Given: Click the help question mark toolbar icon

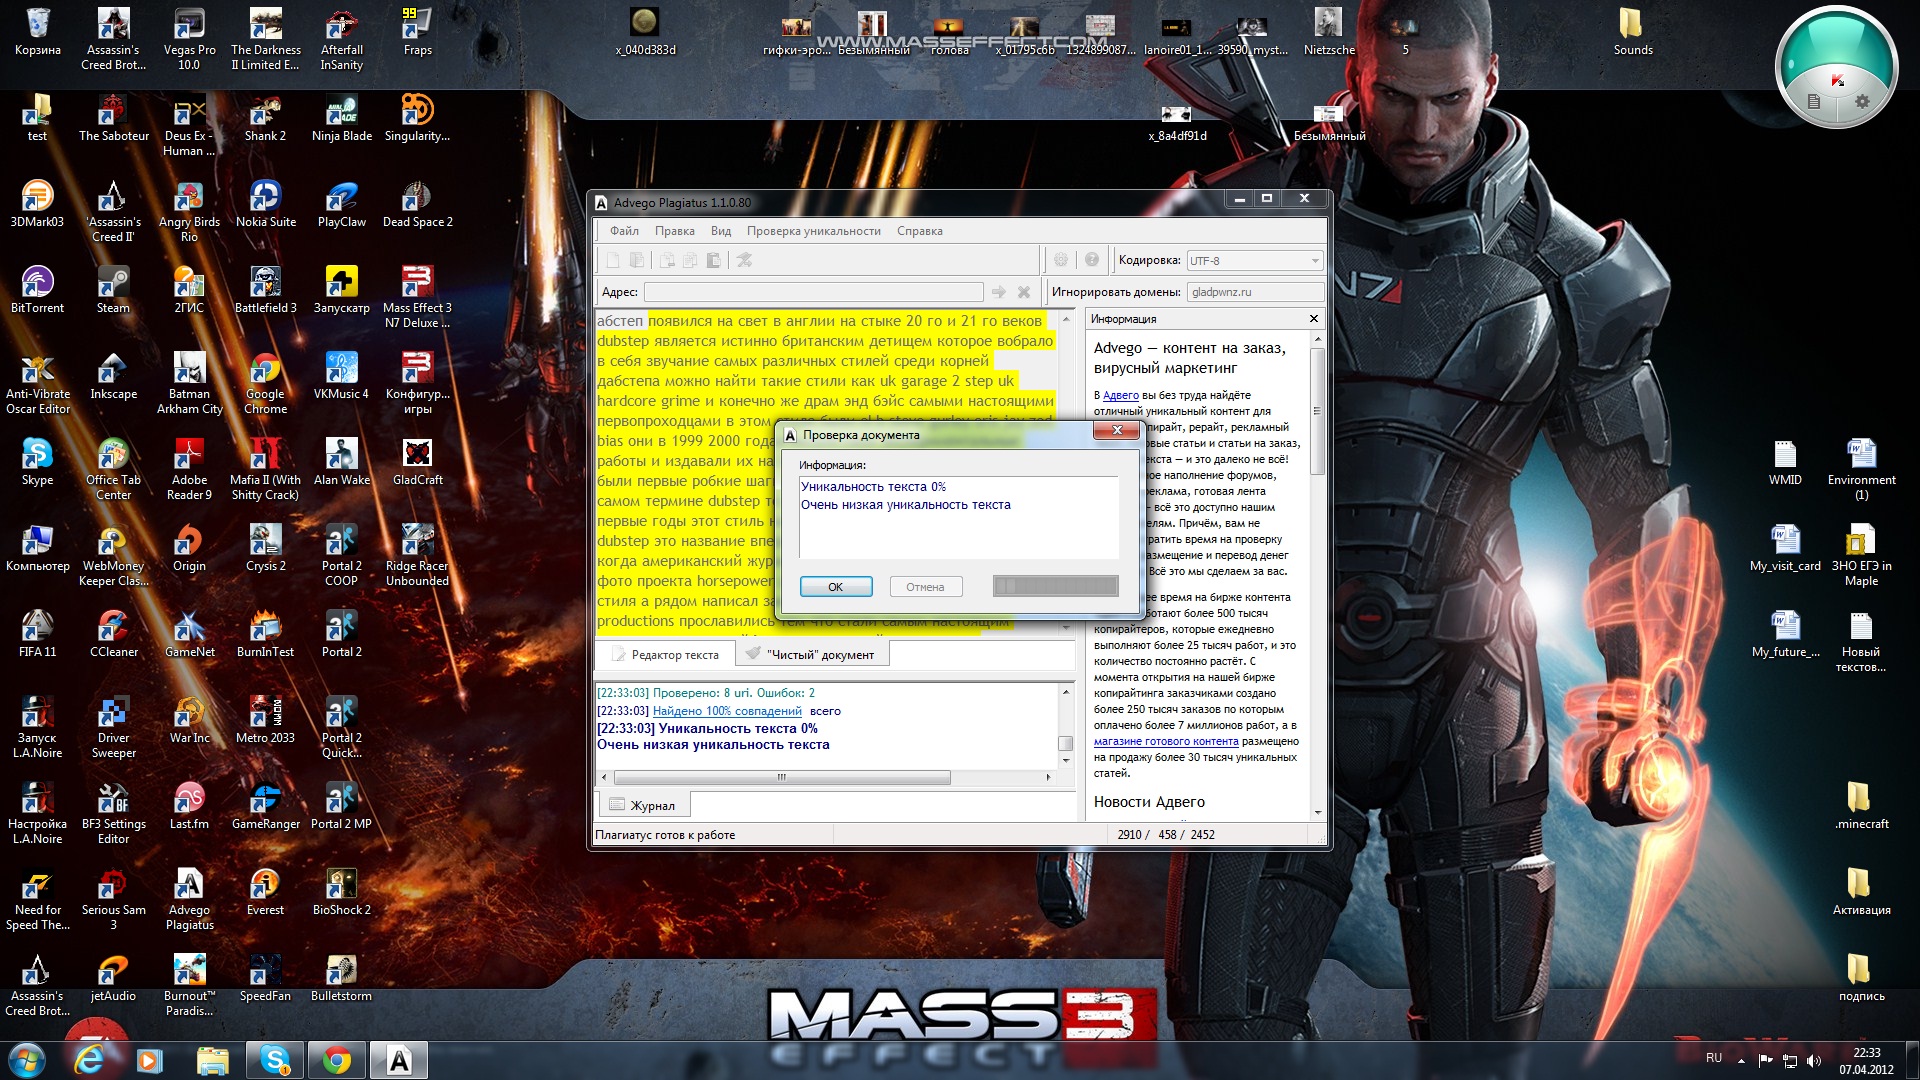Looking at the screenshot, I should pyautogui.click(x=1092, y=260).
